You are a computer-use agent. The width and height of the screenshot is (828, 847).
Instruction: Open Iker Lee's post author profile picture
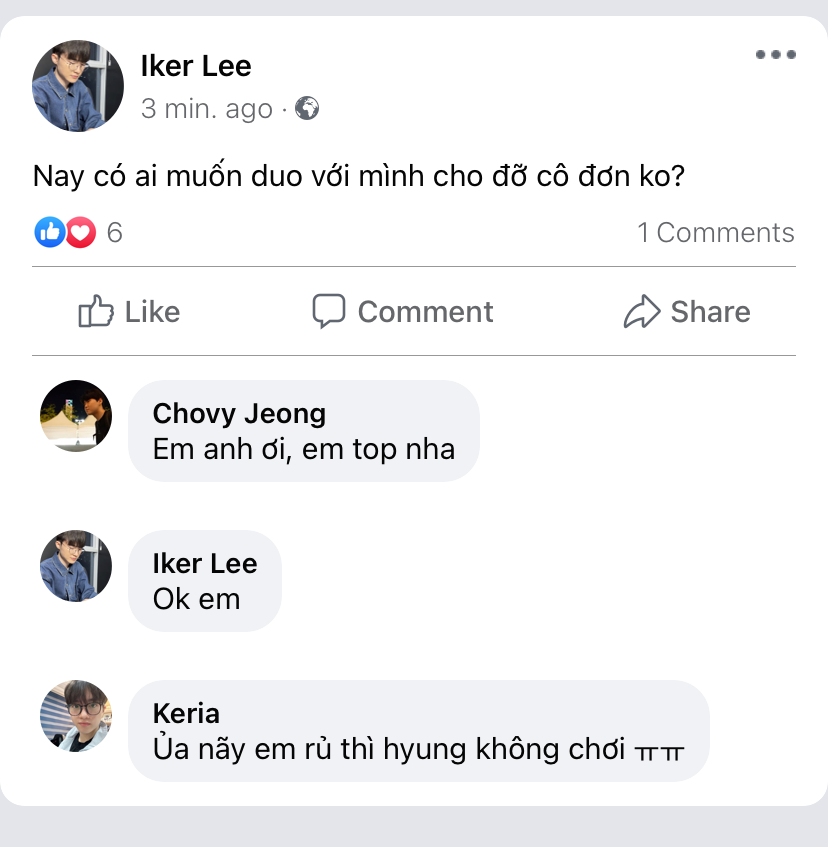(78, 86)
